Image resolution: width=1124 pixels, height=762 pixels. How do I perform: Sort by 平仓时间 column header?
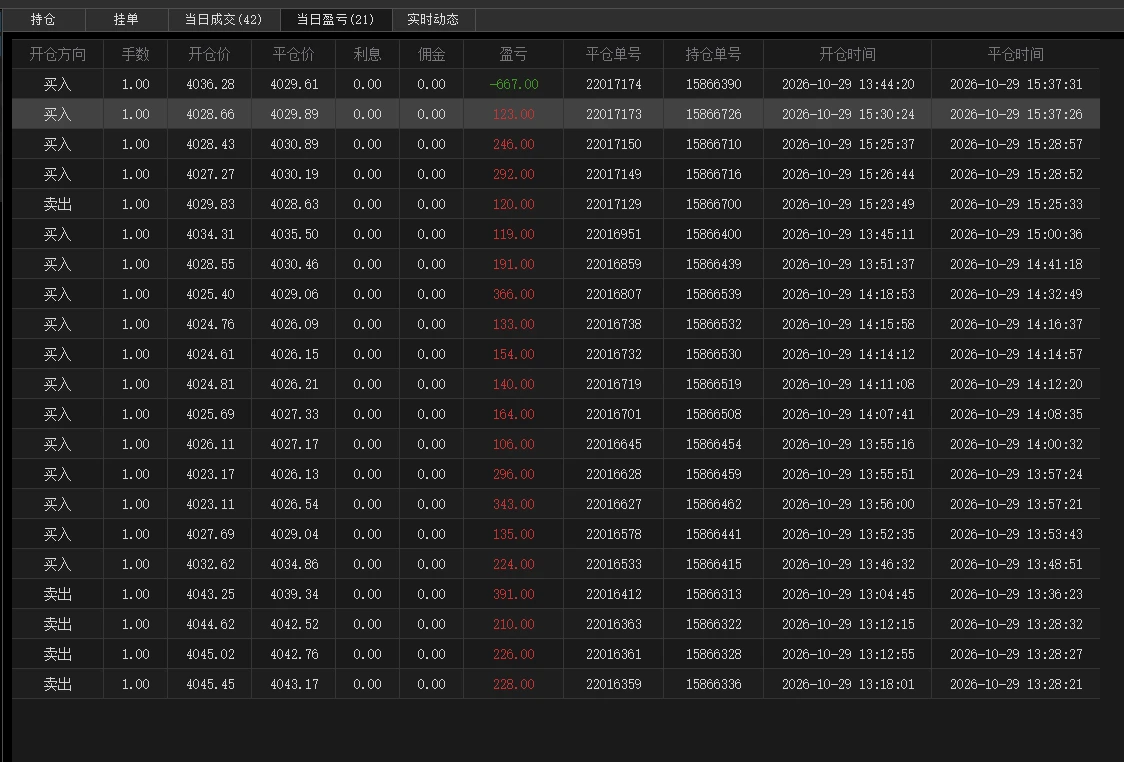tap(1015, 54)
